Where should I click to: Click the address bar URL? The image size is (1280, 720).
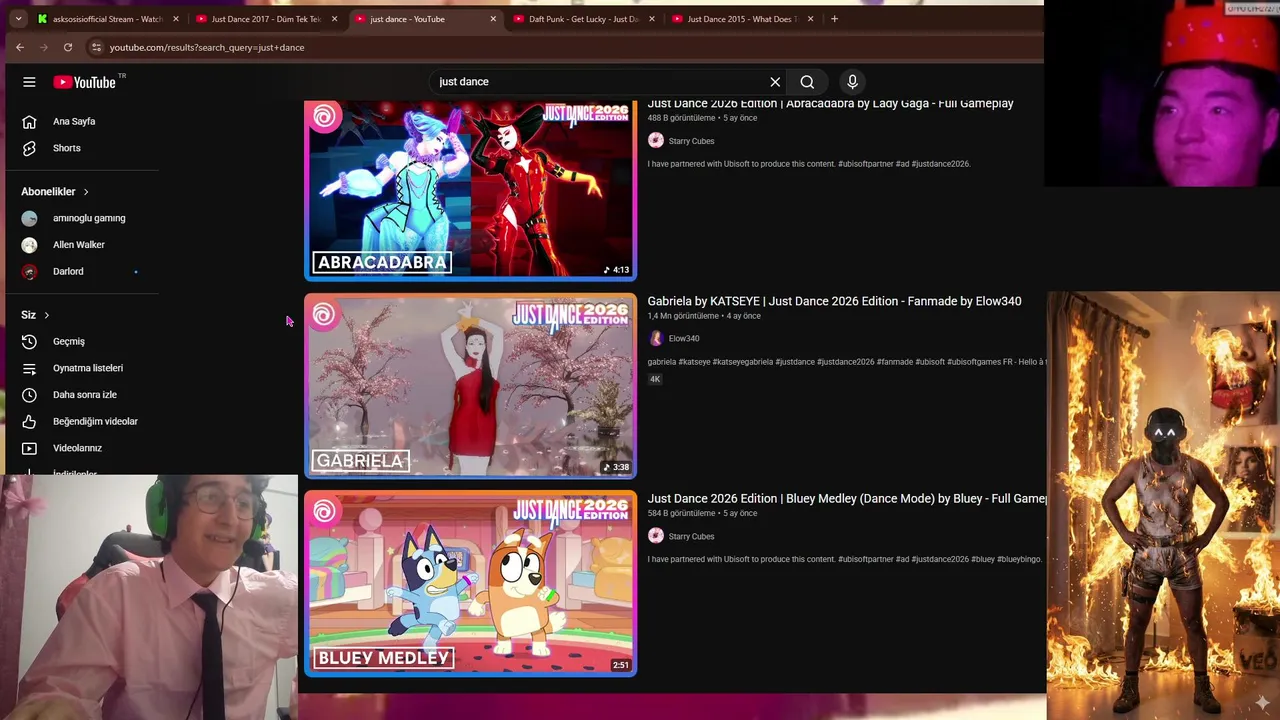[207, 47]
